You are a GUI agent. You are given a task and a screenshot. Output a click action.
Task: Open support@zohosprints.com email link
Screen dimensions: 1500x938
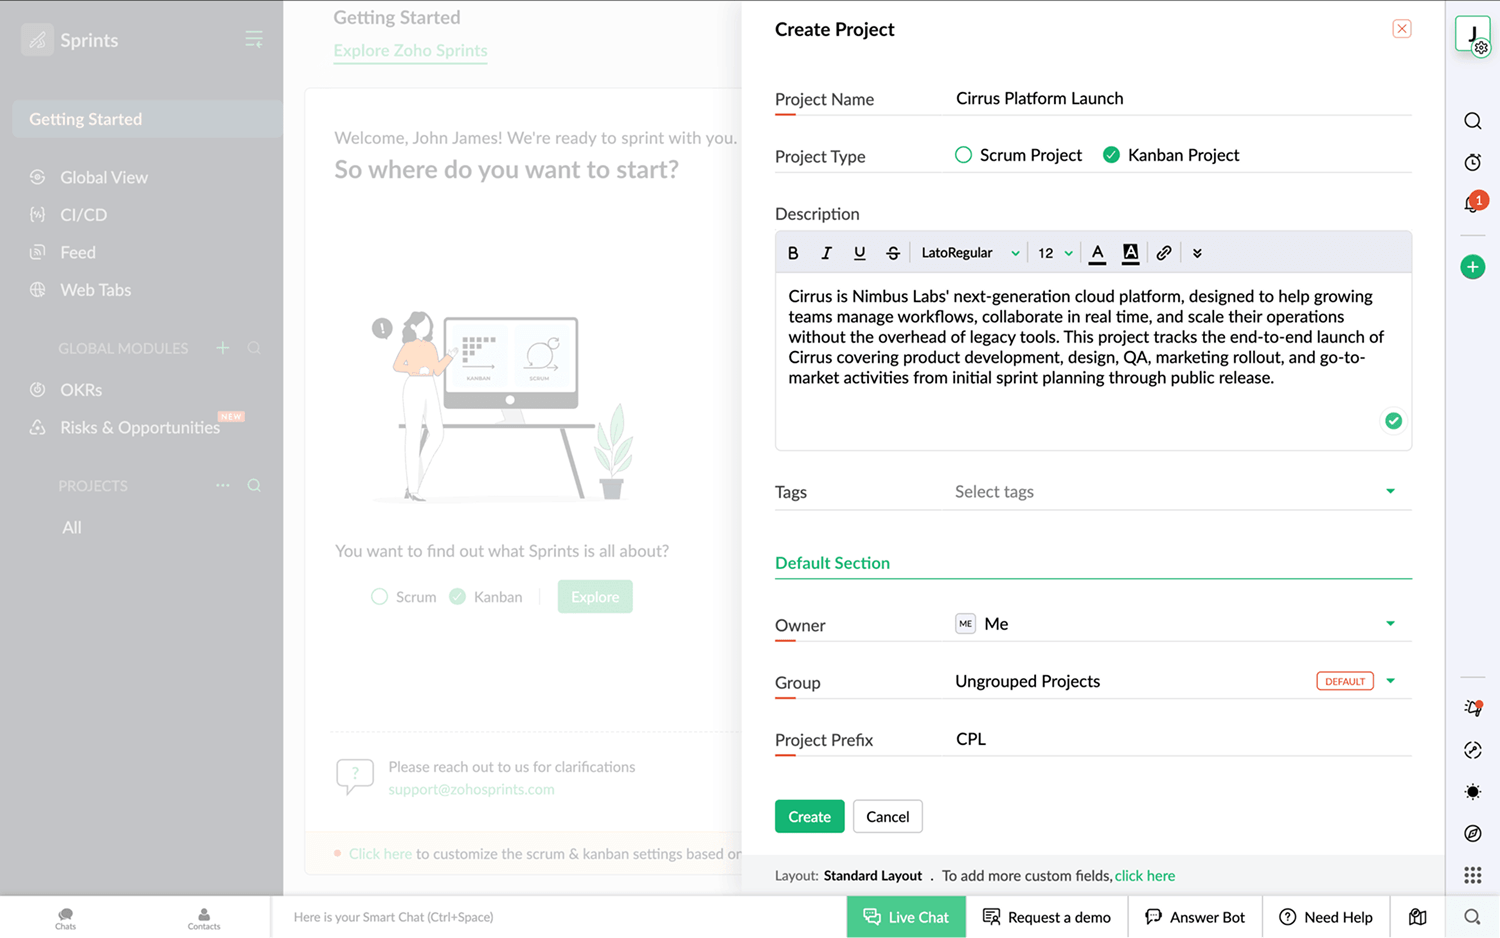(471, 790)
